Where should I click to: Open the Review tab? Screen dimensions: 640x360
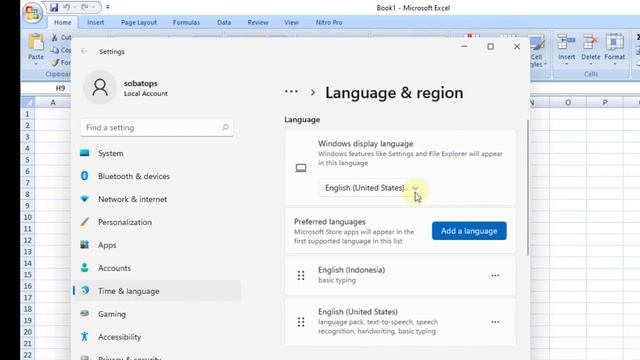pos(258,22)
